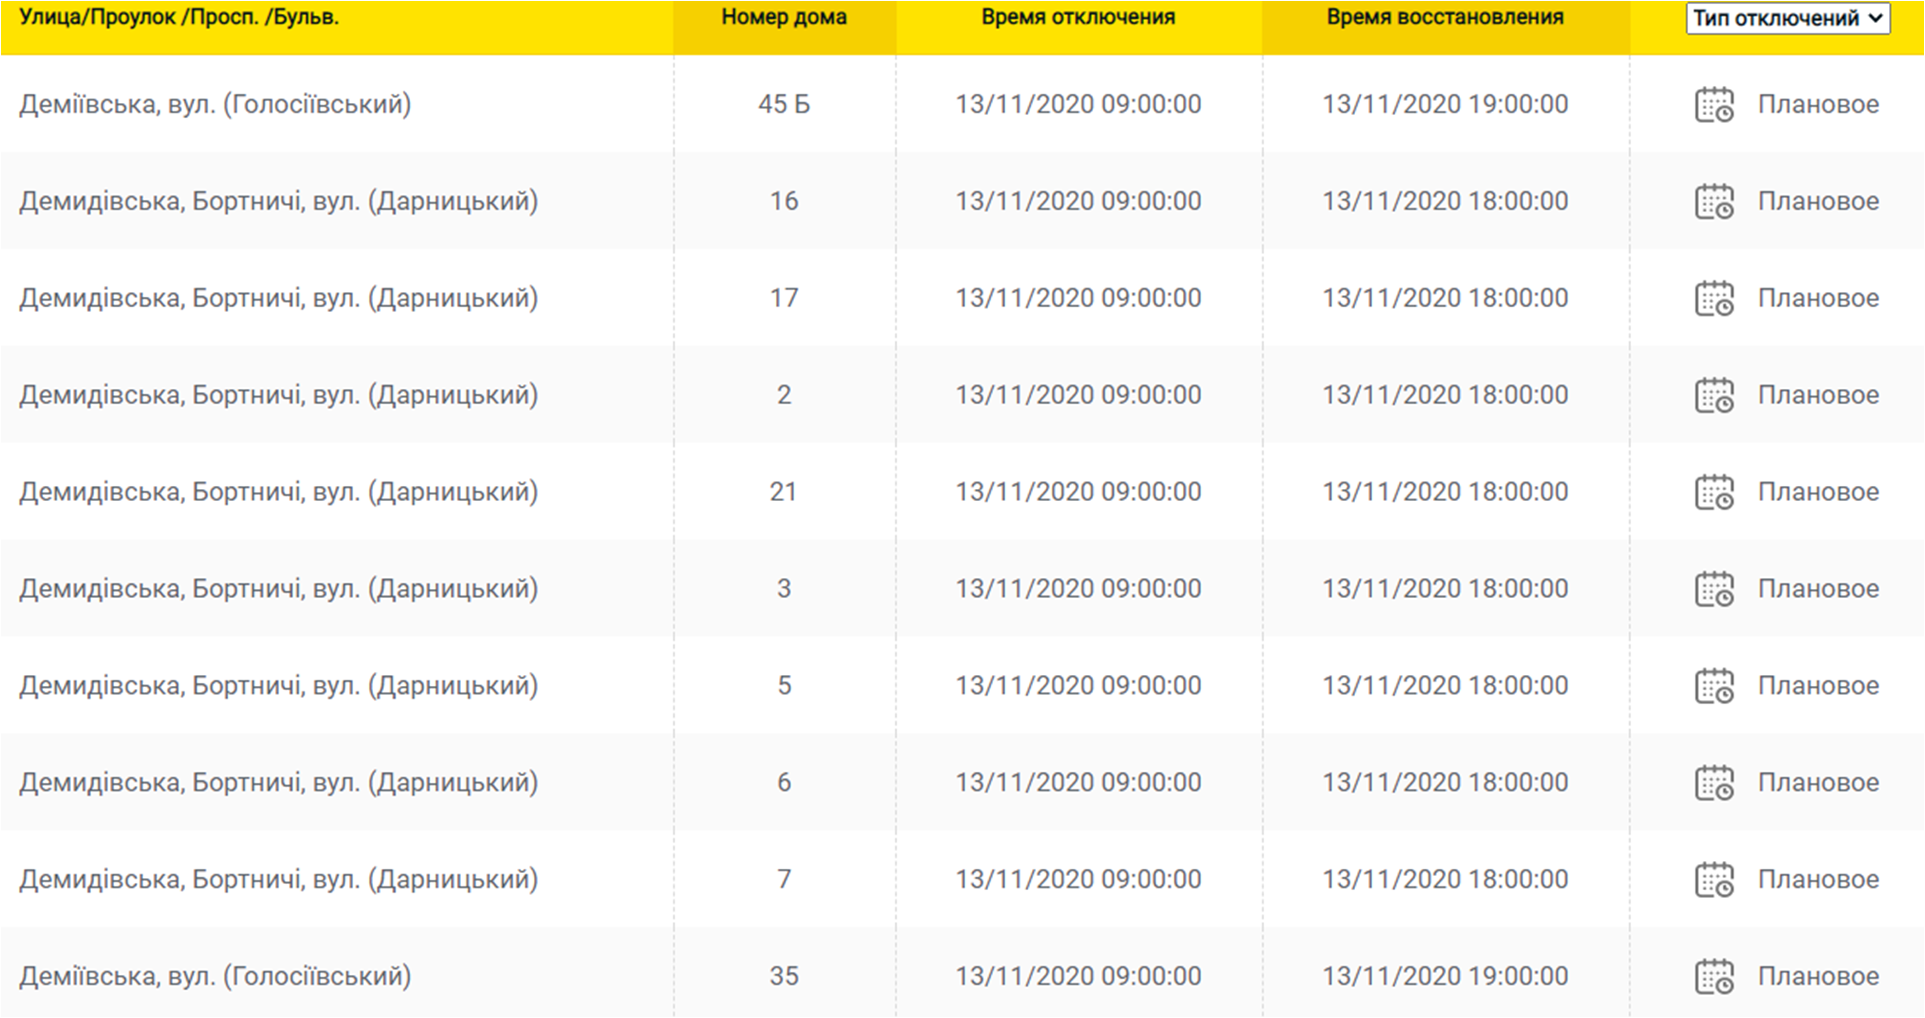The image size is (1925, 1018).
Task: Click the Улица/Проулок column header
Action: click(179, 18)
